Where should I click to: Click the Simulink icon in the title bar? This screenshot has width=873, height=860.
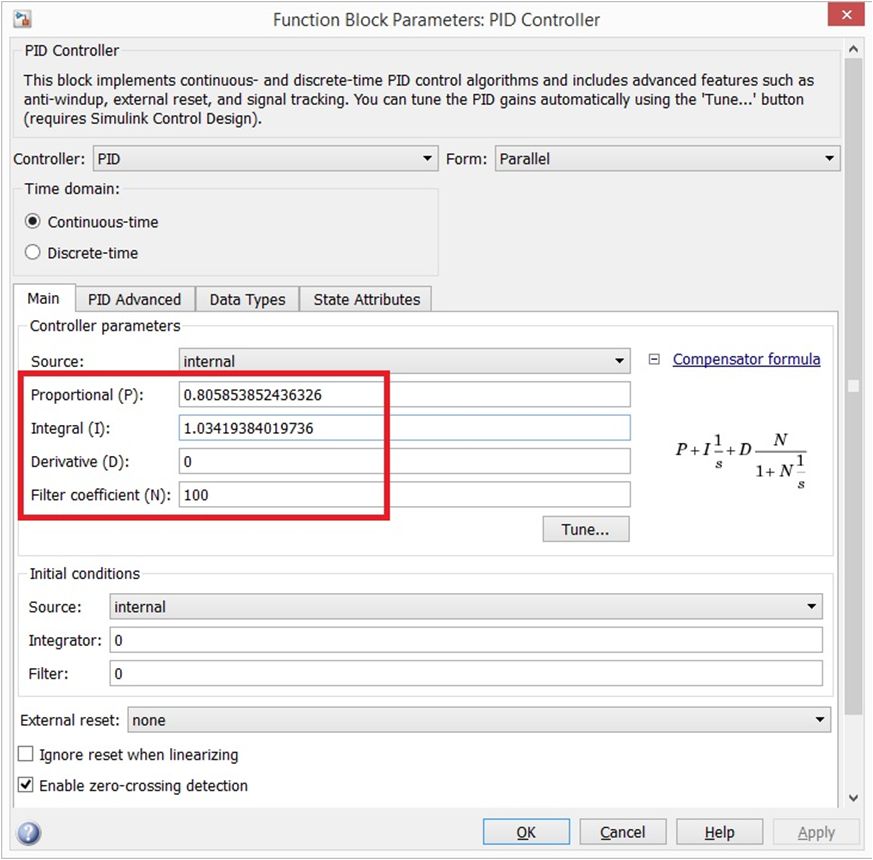(x=23, y=19)
